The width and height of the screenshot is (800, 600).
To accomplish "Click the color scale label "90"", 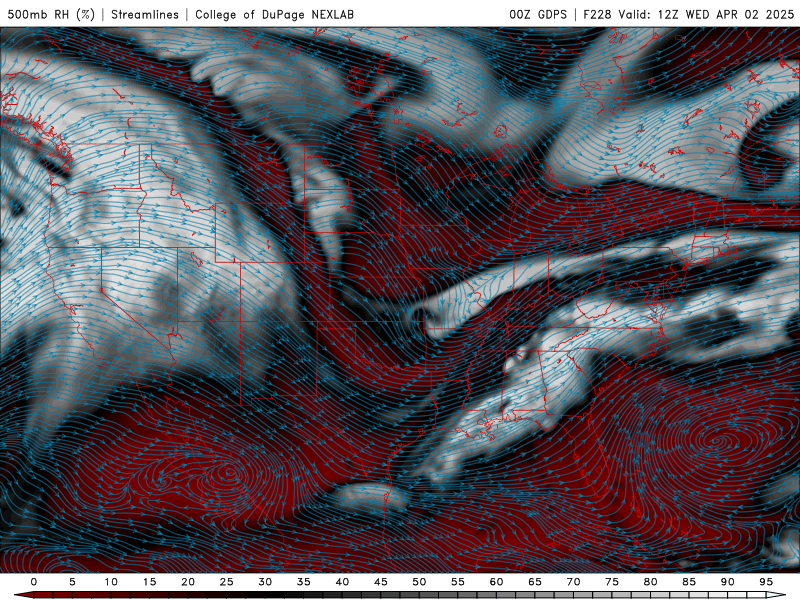I will (x=727, y=582).
